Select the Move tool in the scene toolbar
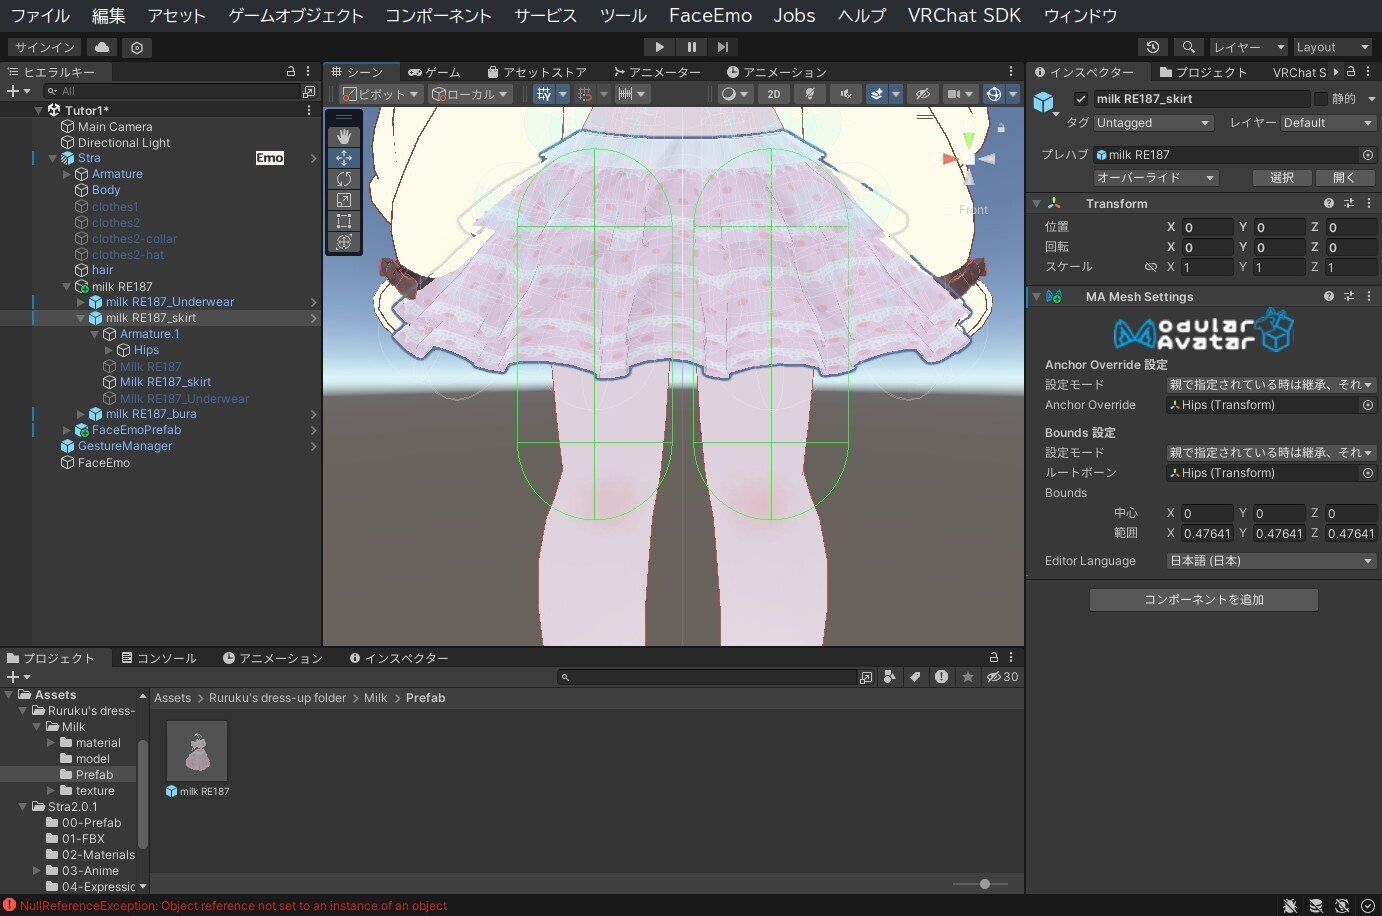 pos(344,157)
